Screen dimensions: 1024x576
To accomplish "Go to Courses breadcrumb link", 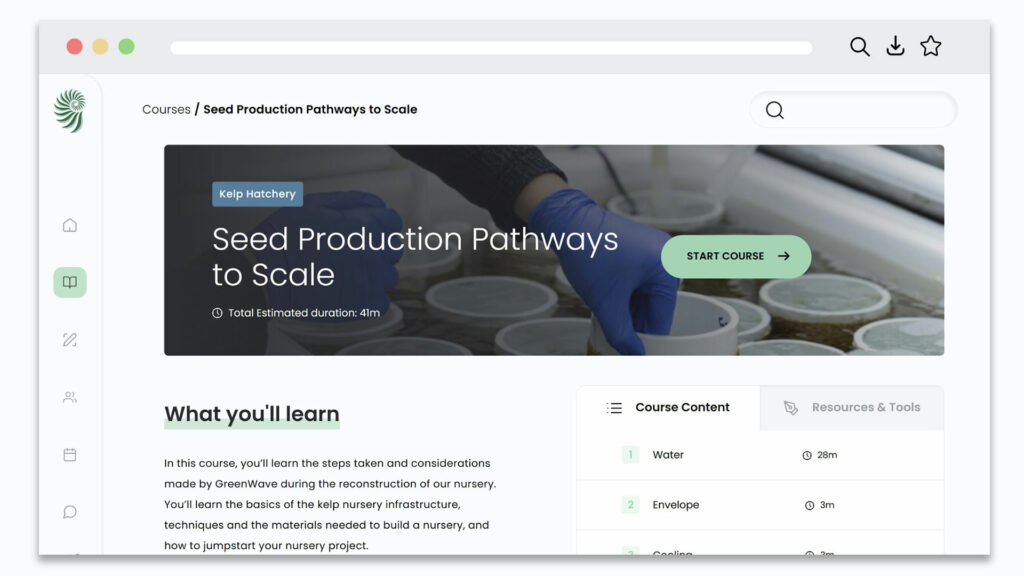I will point(166,110).
